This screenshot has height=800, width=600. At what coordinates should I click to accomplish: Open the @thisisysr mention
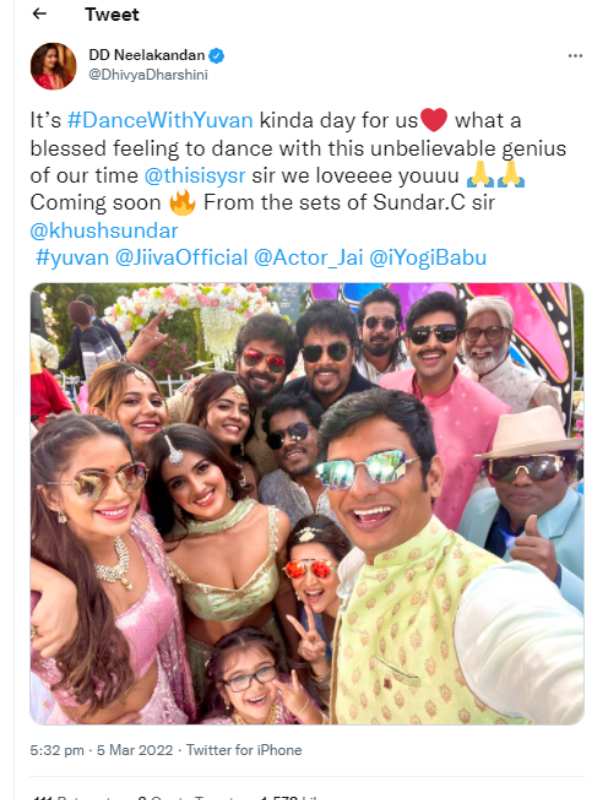coord(195,176)
